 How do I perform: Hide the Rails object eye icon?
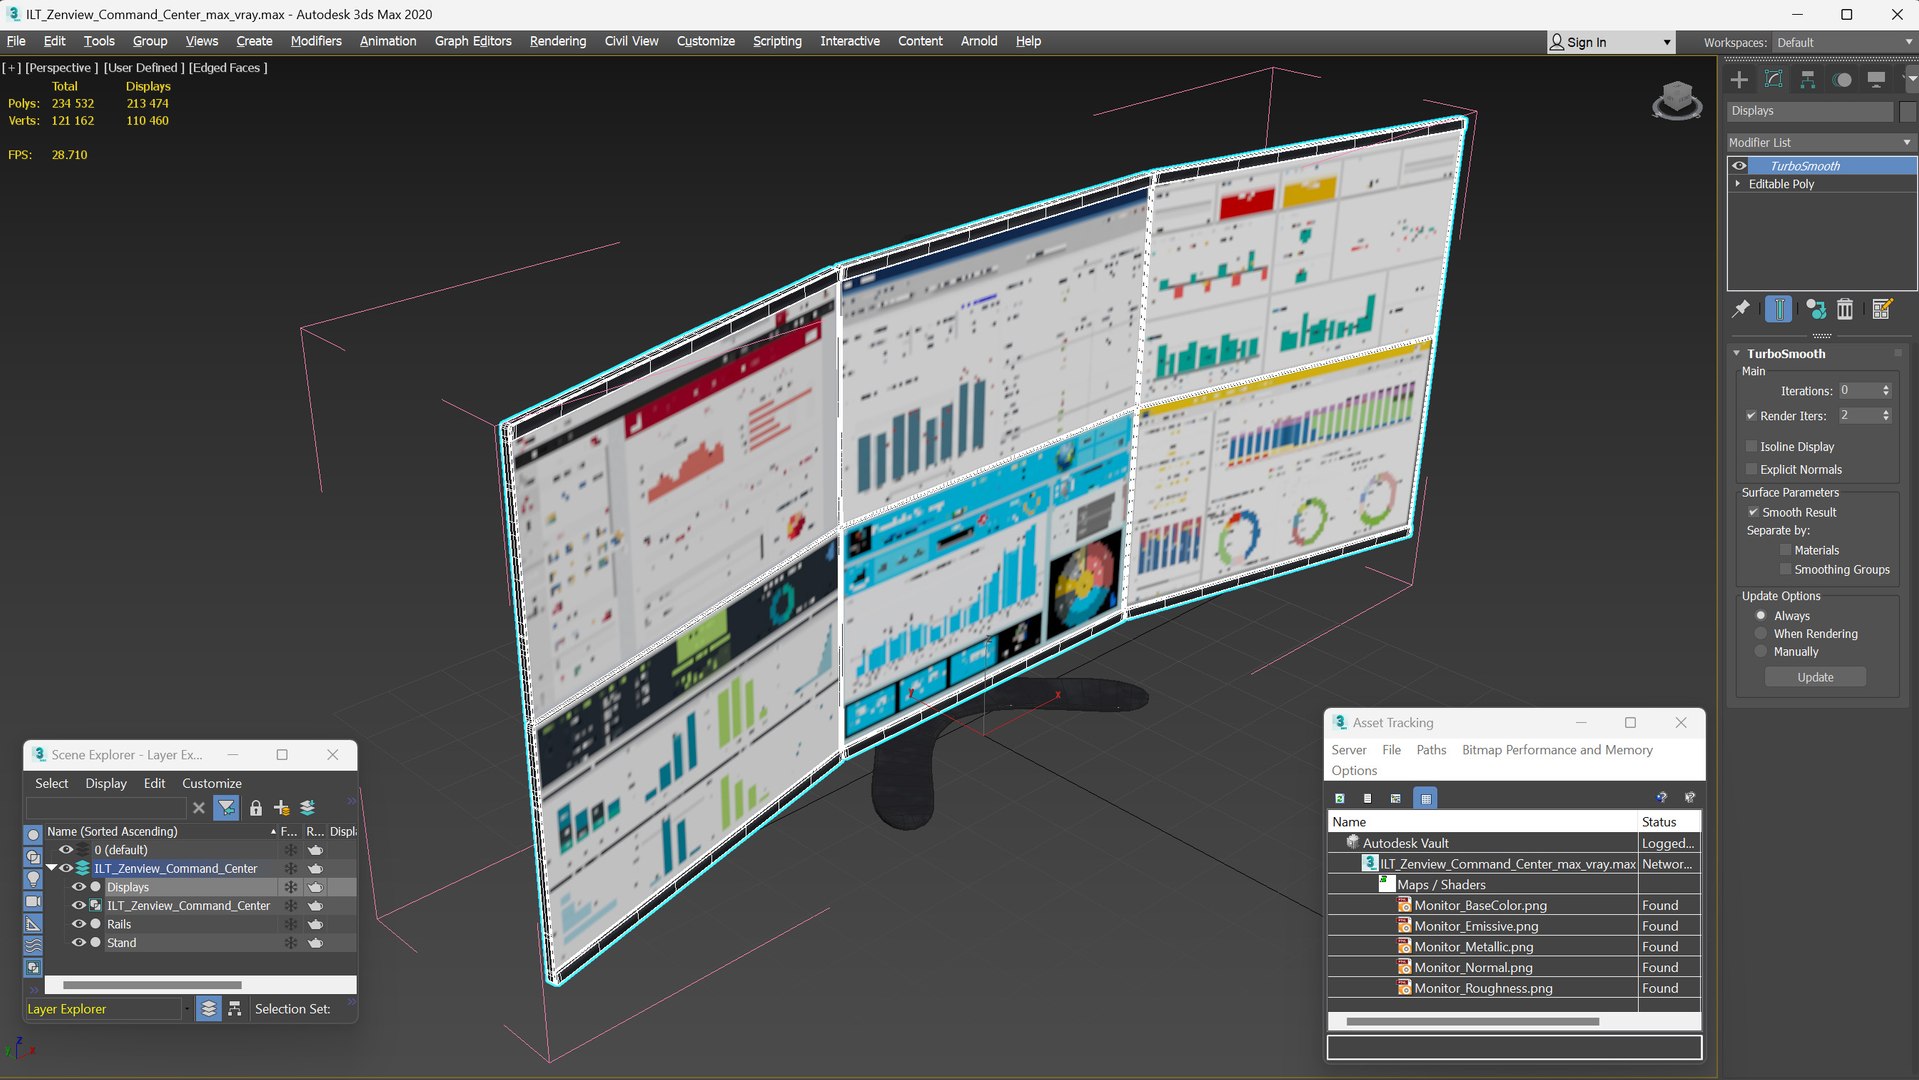78,924
